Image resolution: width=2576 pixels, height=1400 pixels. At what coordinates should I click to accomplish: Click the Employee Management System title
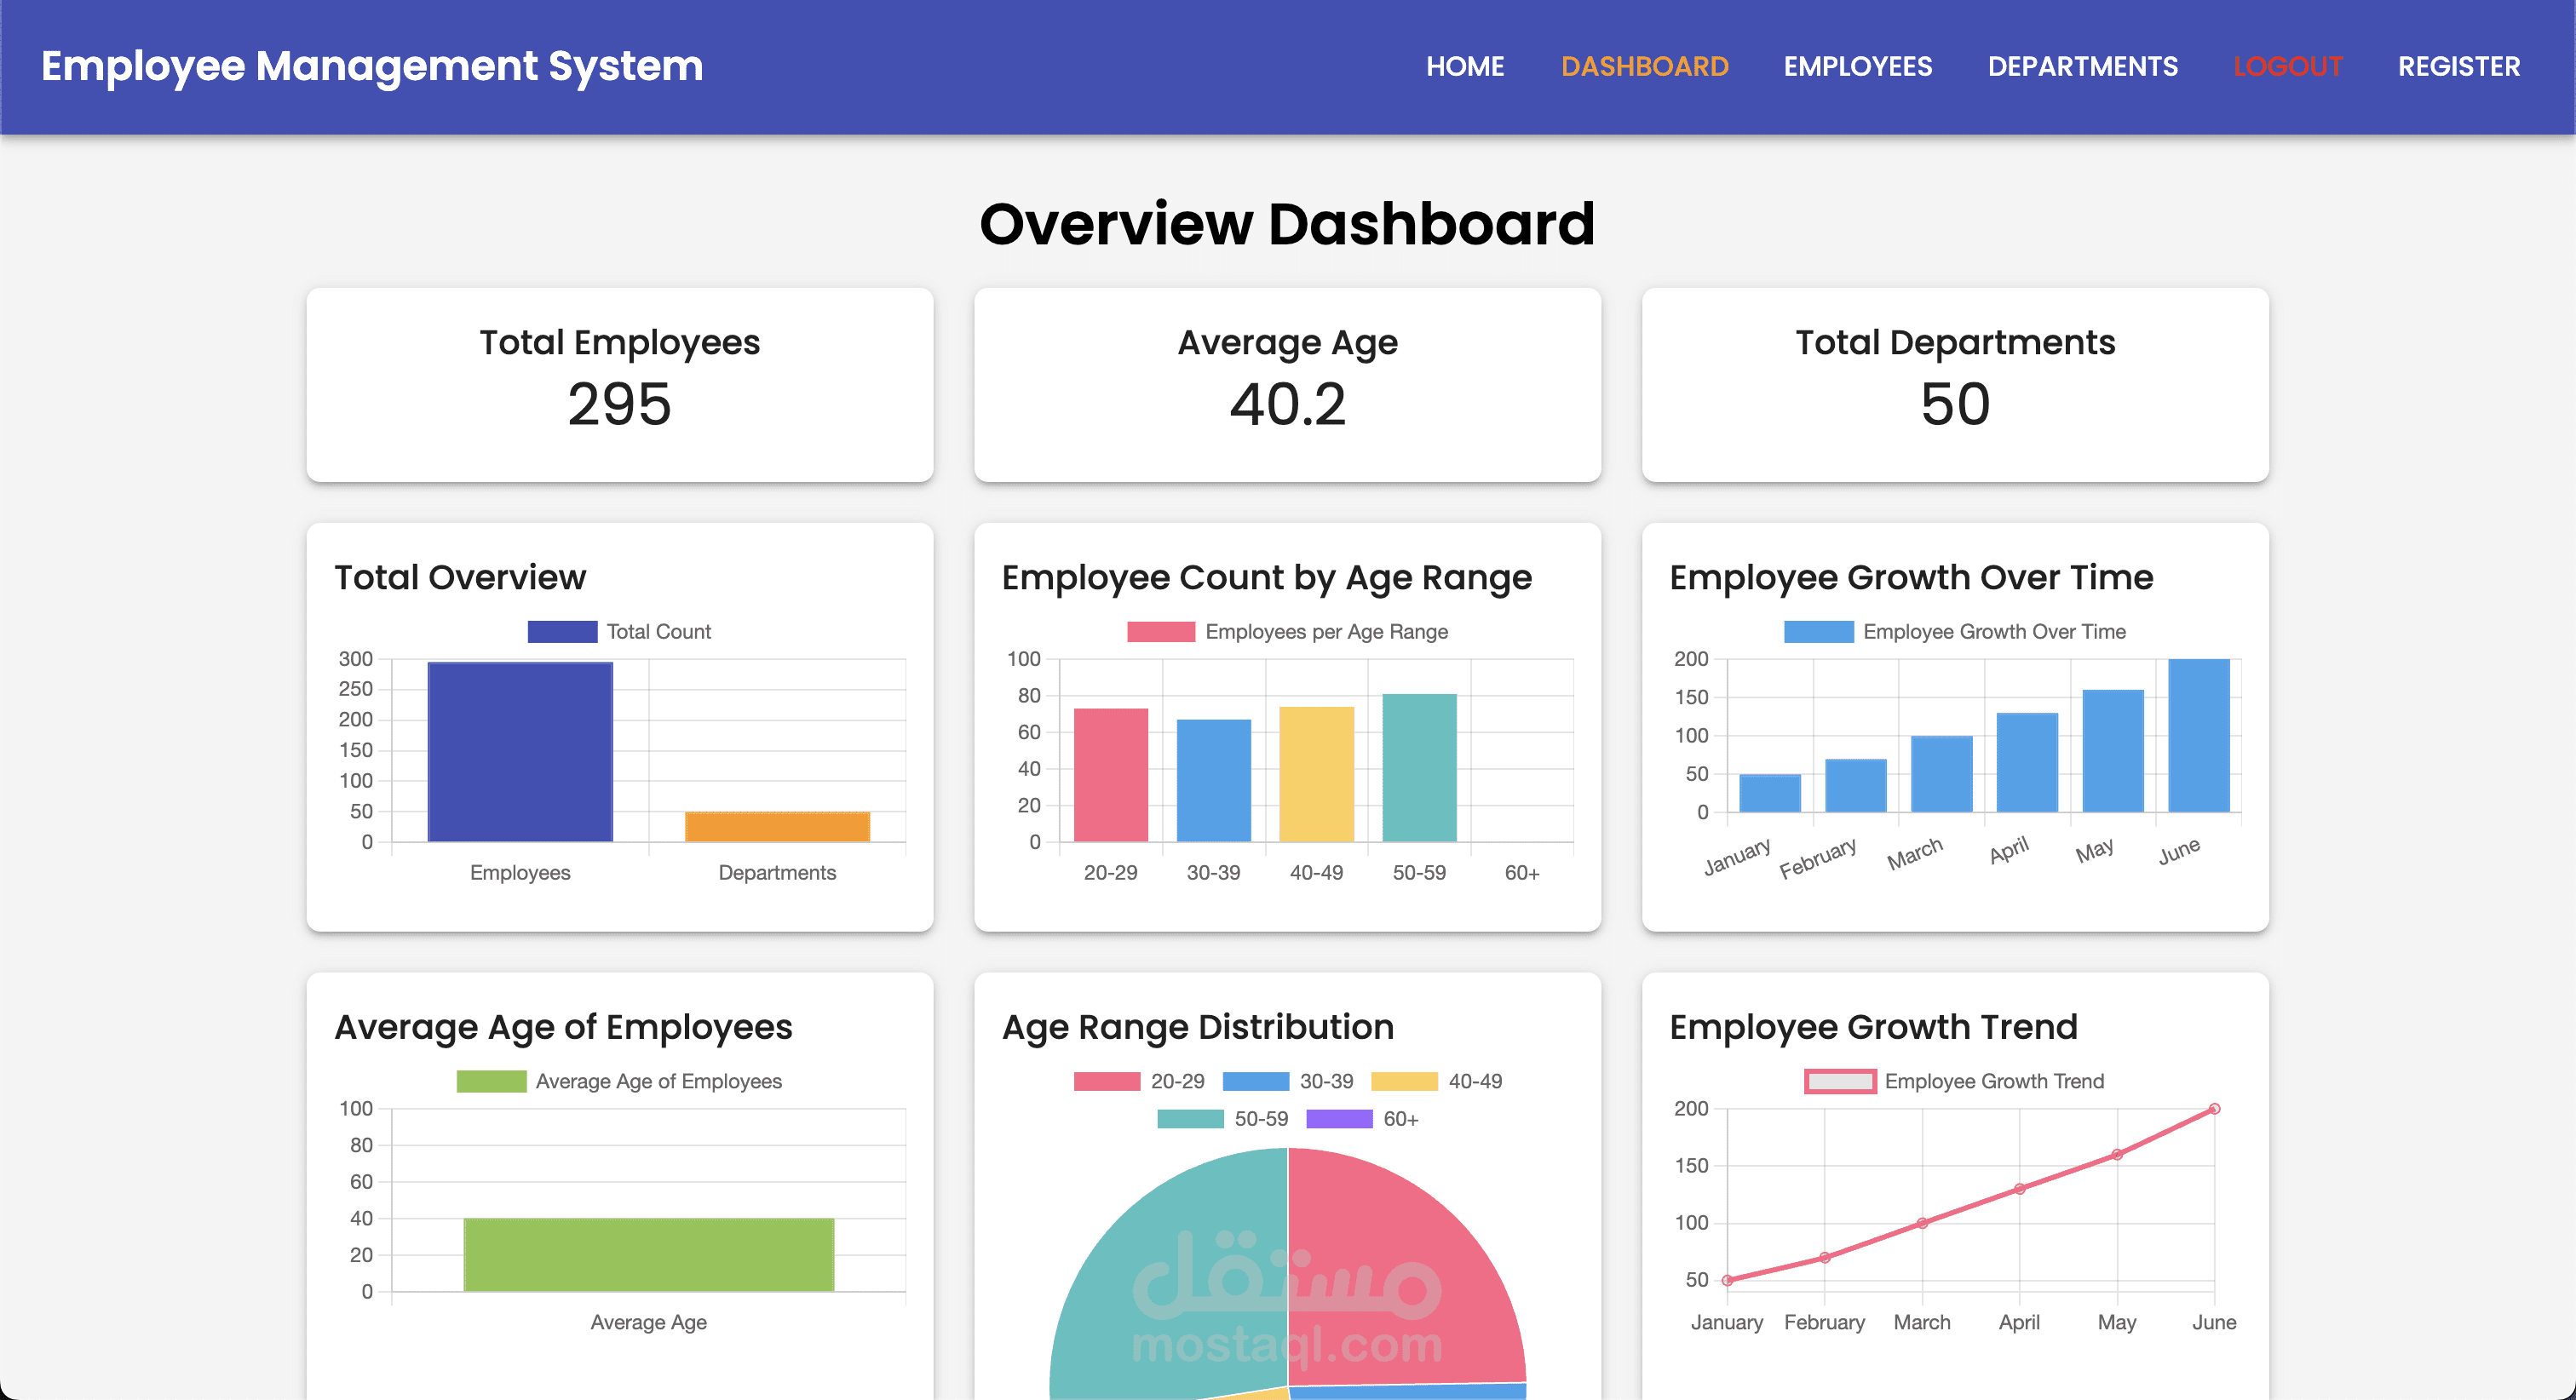point(372,67)
